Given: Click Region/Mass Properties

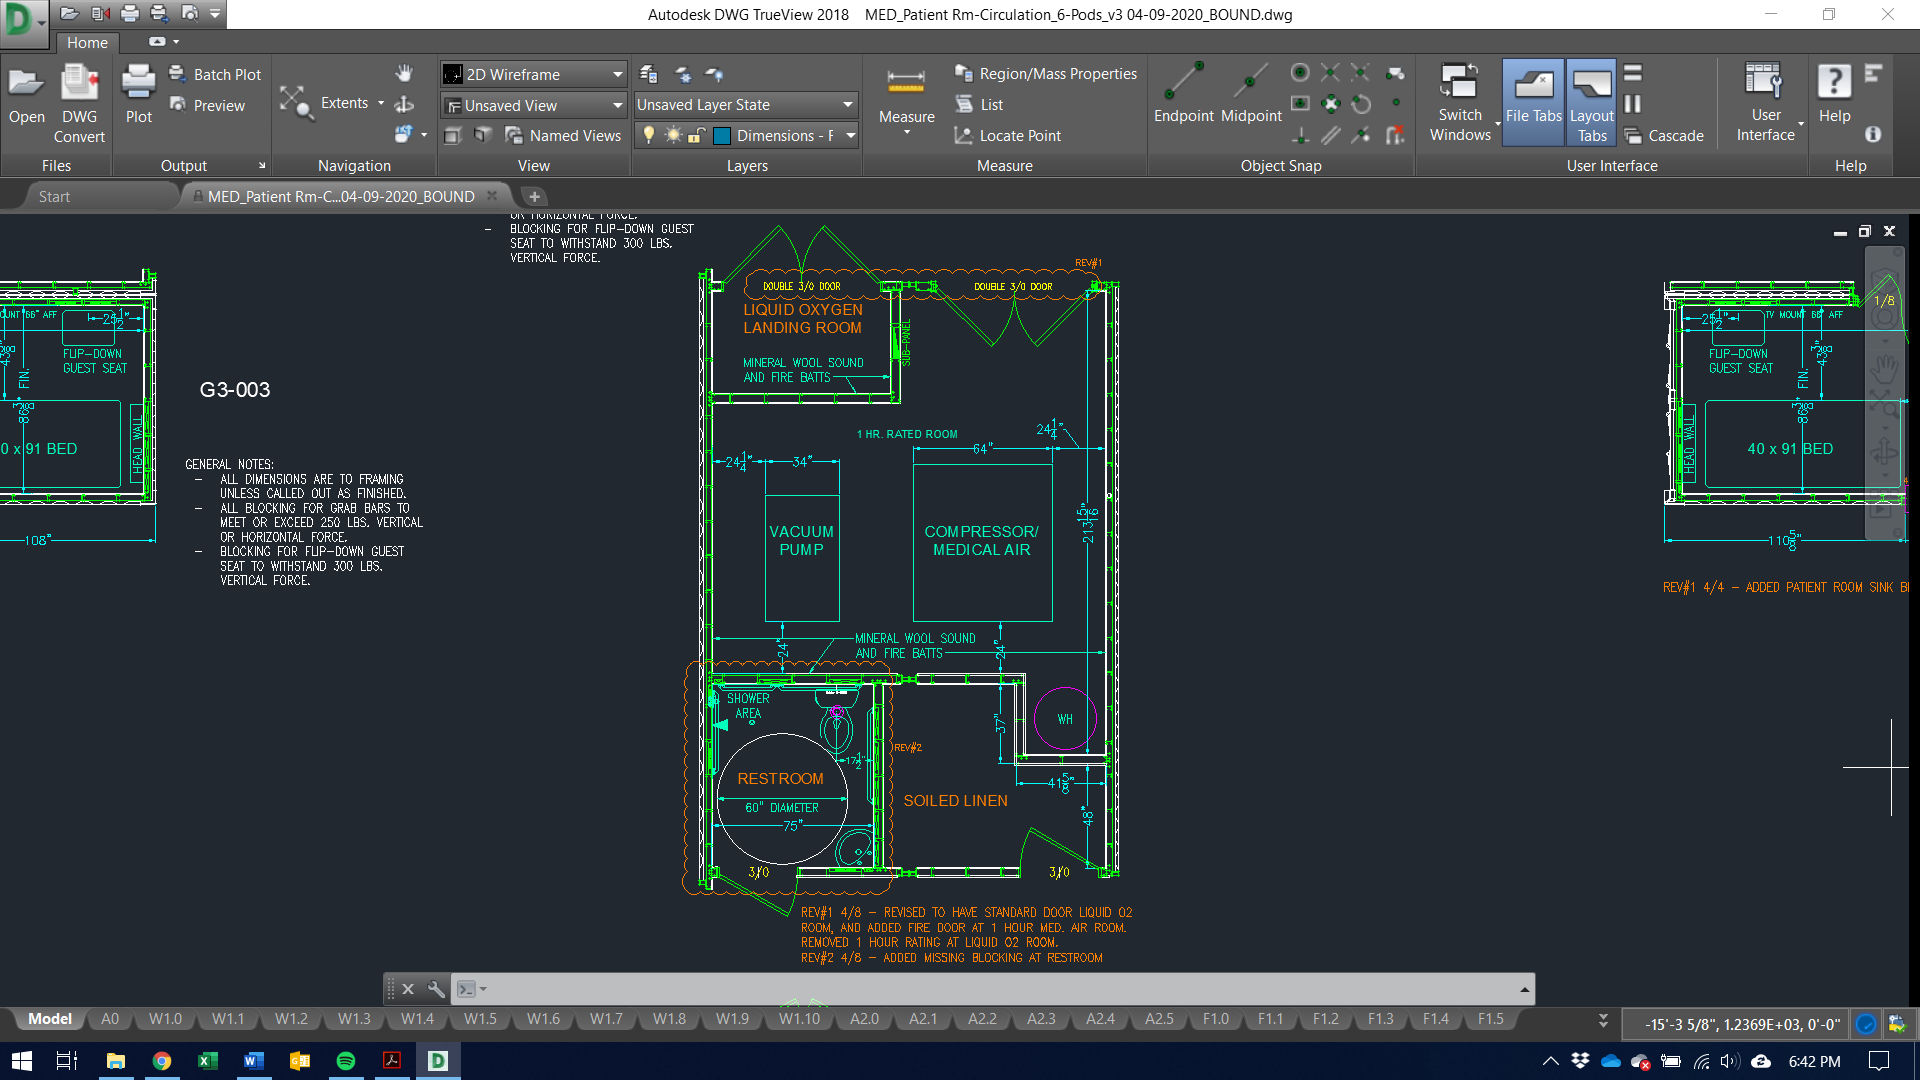Looking at the screenshot, I should tap(1046, 74).
